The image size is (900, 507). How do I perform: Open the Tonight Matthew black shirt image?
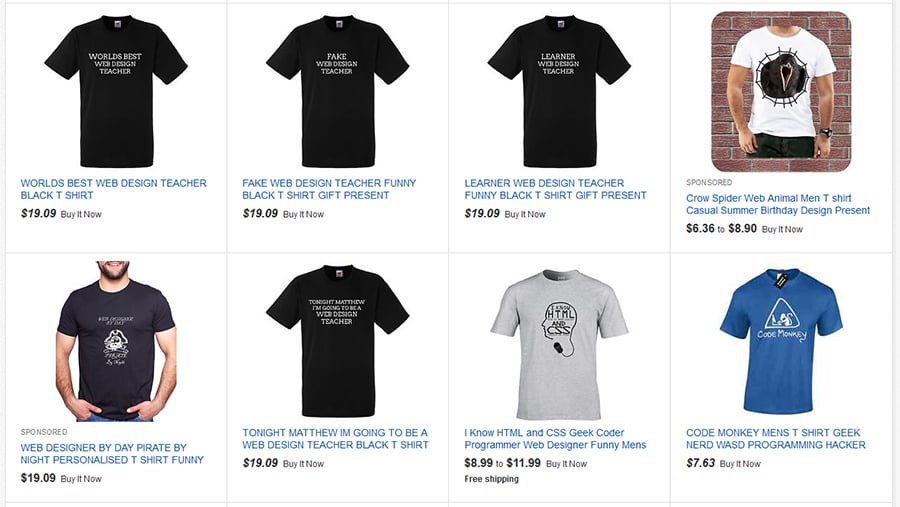pos(337,340)
